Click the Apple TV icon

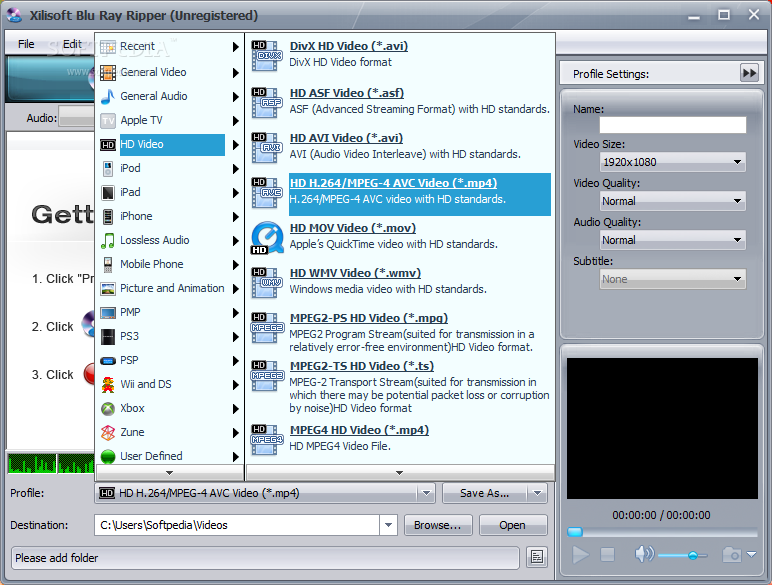[x=108, y=121]
